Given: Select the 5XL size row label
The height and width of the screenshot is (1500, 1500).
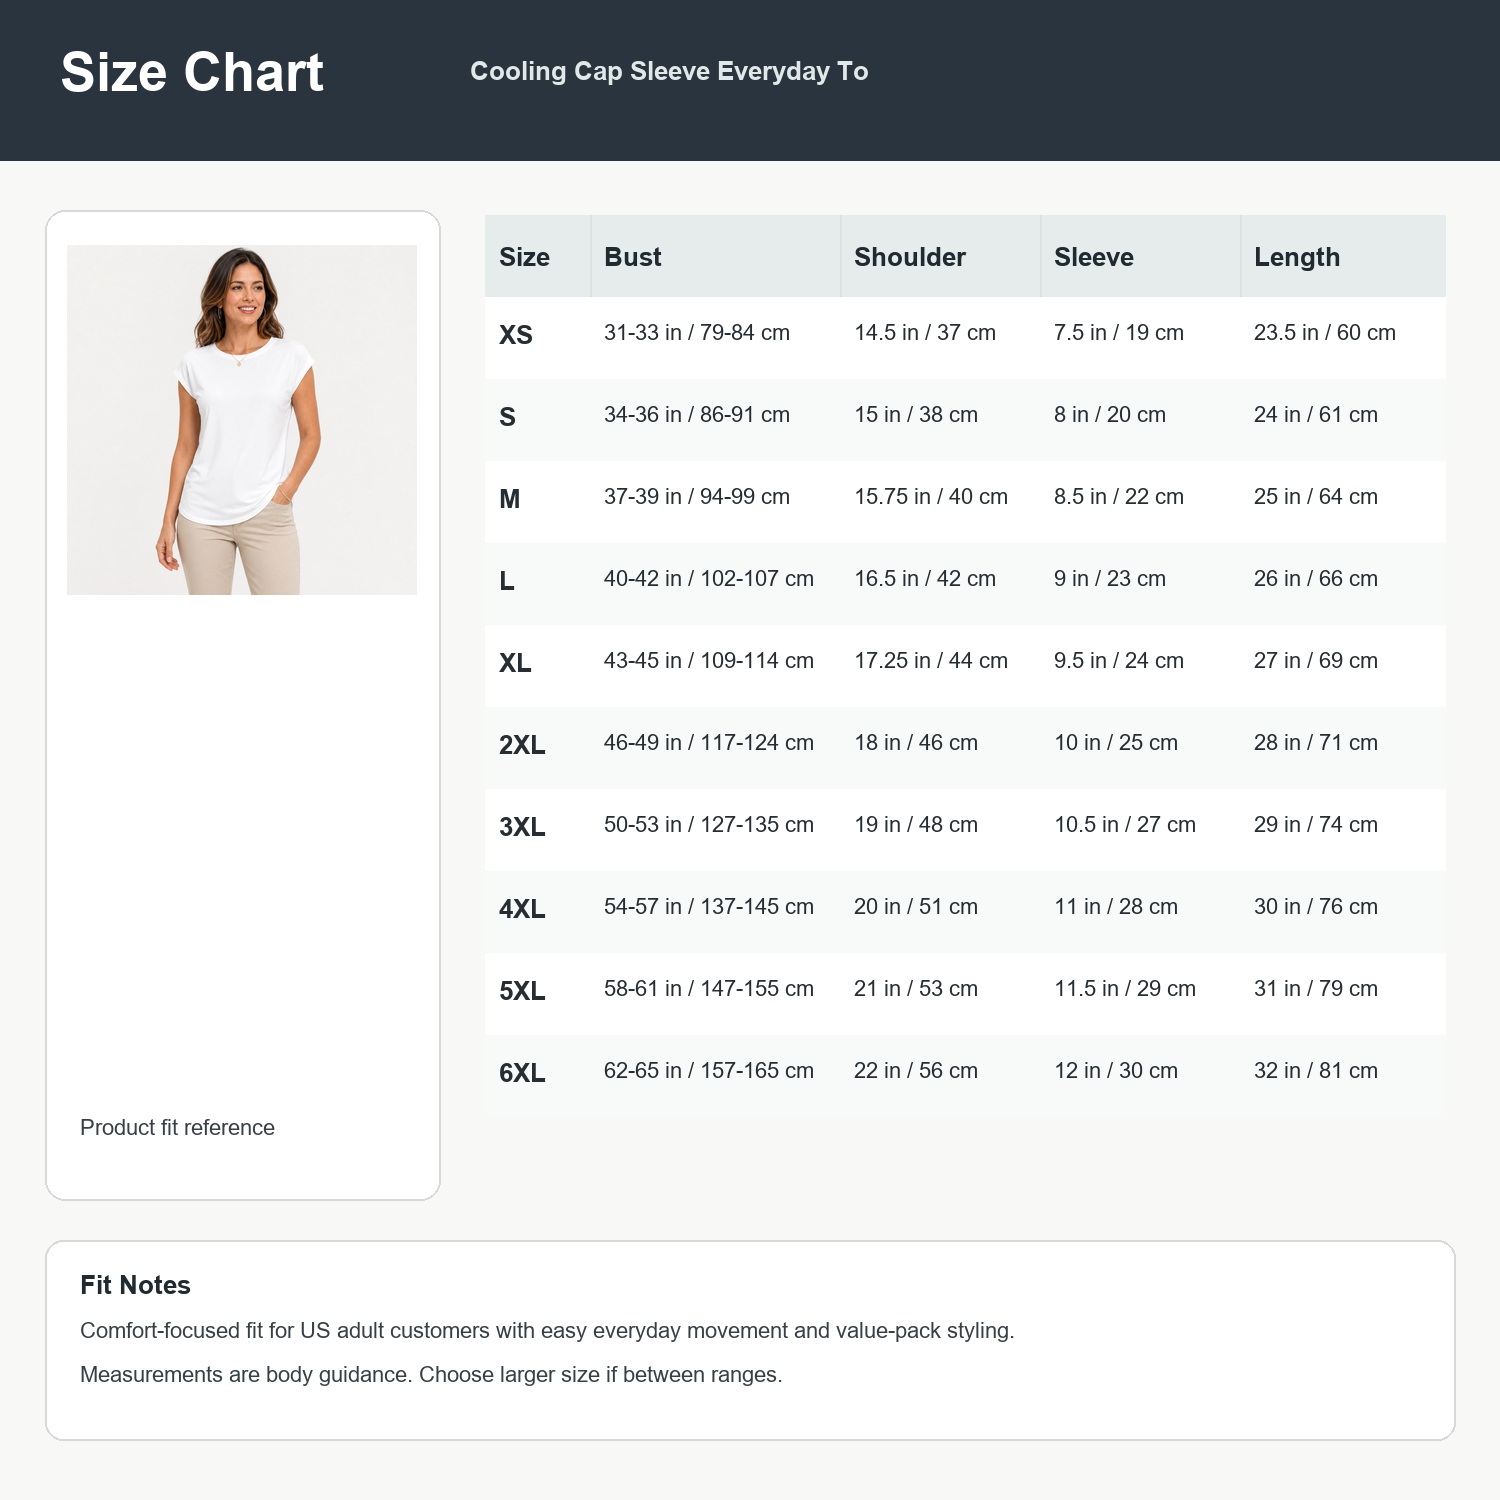Looking at the screenshot, I should click(522, 991).
